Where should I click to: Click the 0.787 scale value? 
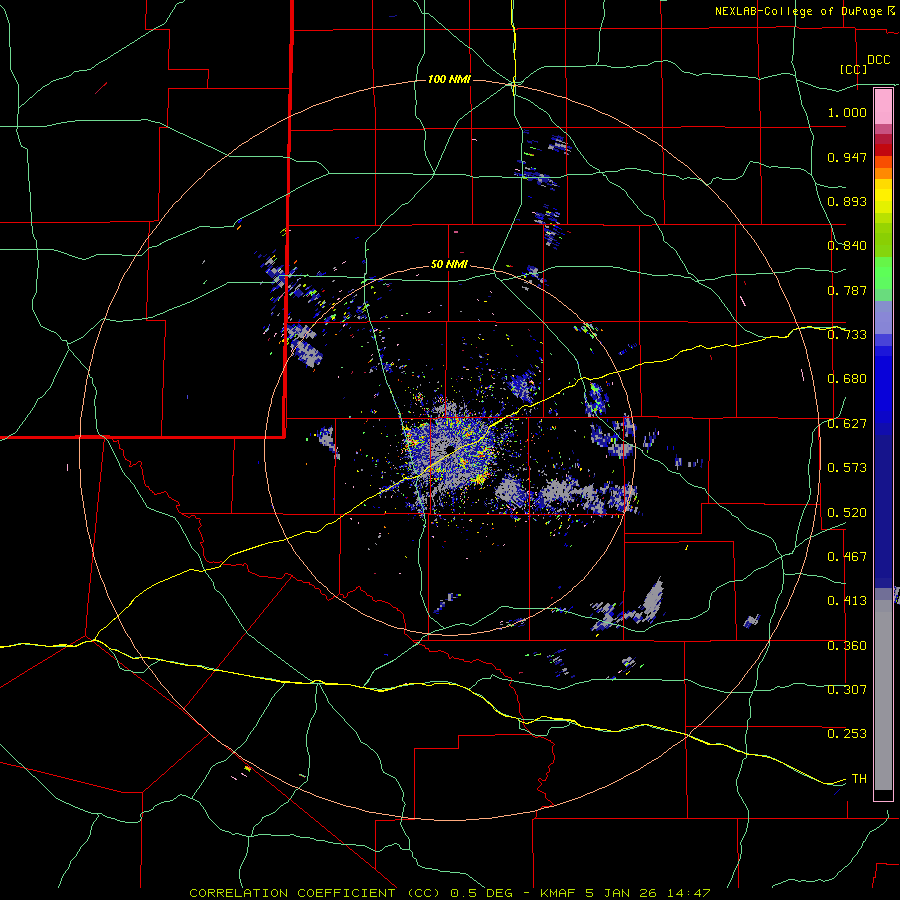click(x=847, y=290)
